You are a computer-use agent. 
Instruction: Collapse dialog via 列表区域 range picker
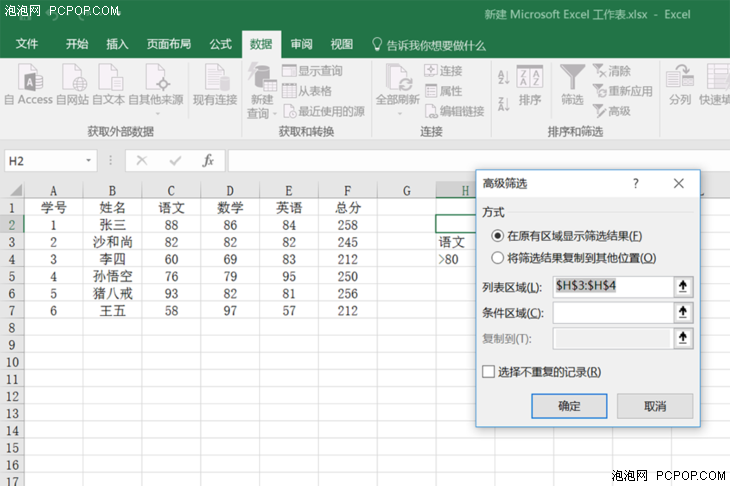[x=683, y=286]
